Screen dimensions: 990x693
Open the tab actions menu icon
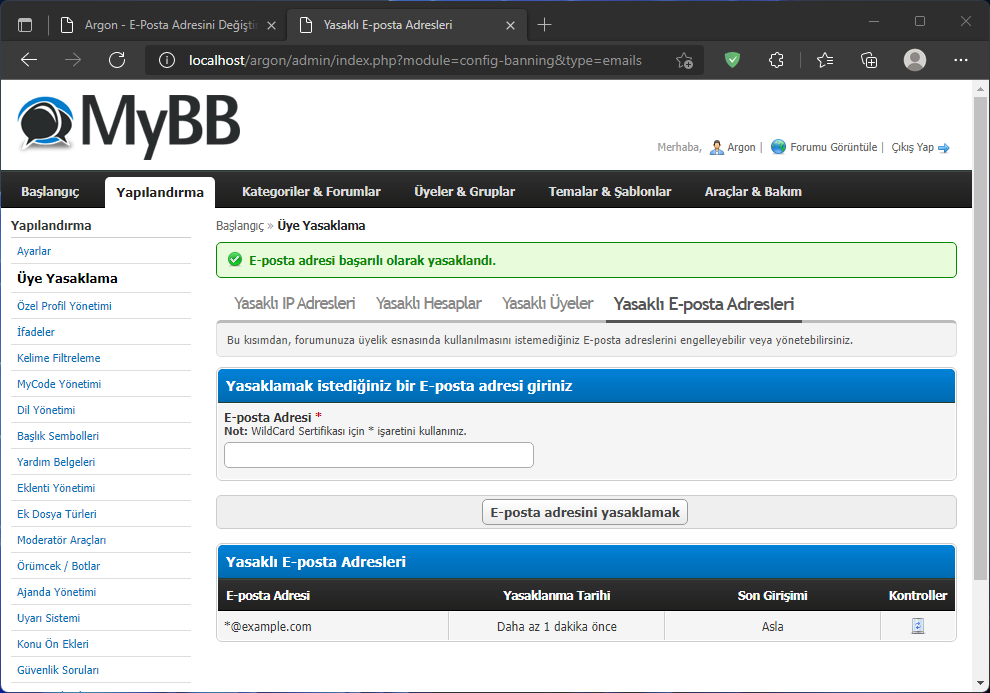click(25, 25)
